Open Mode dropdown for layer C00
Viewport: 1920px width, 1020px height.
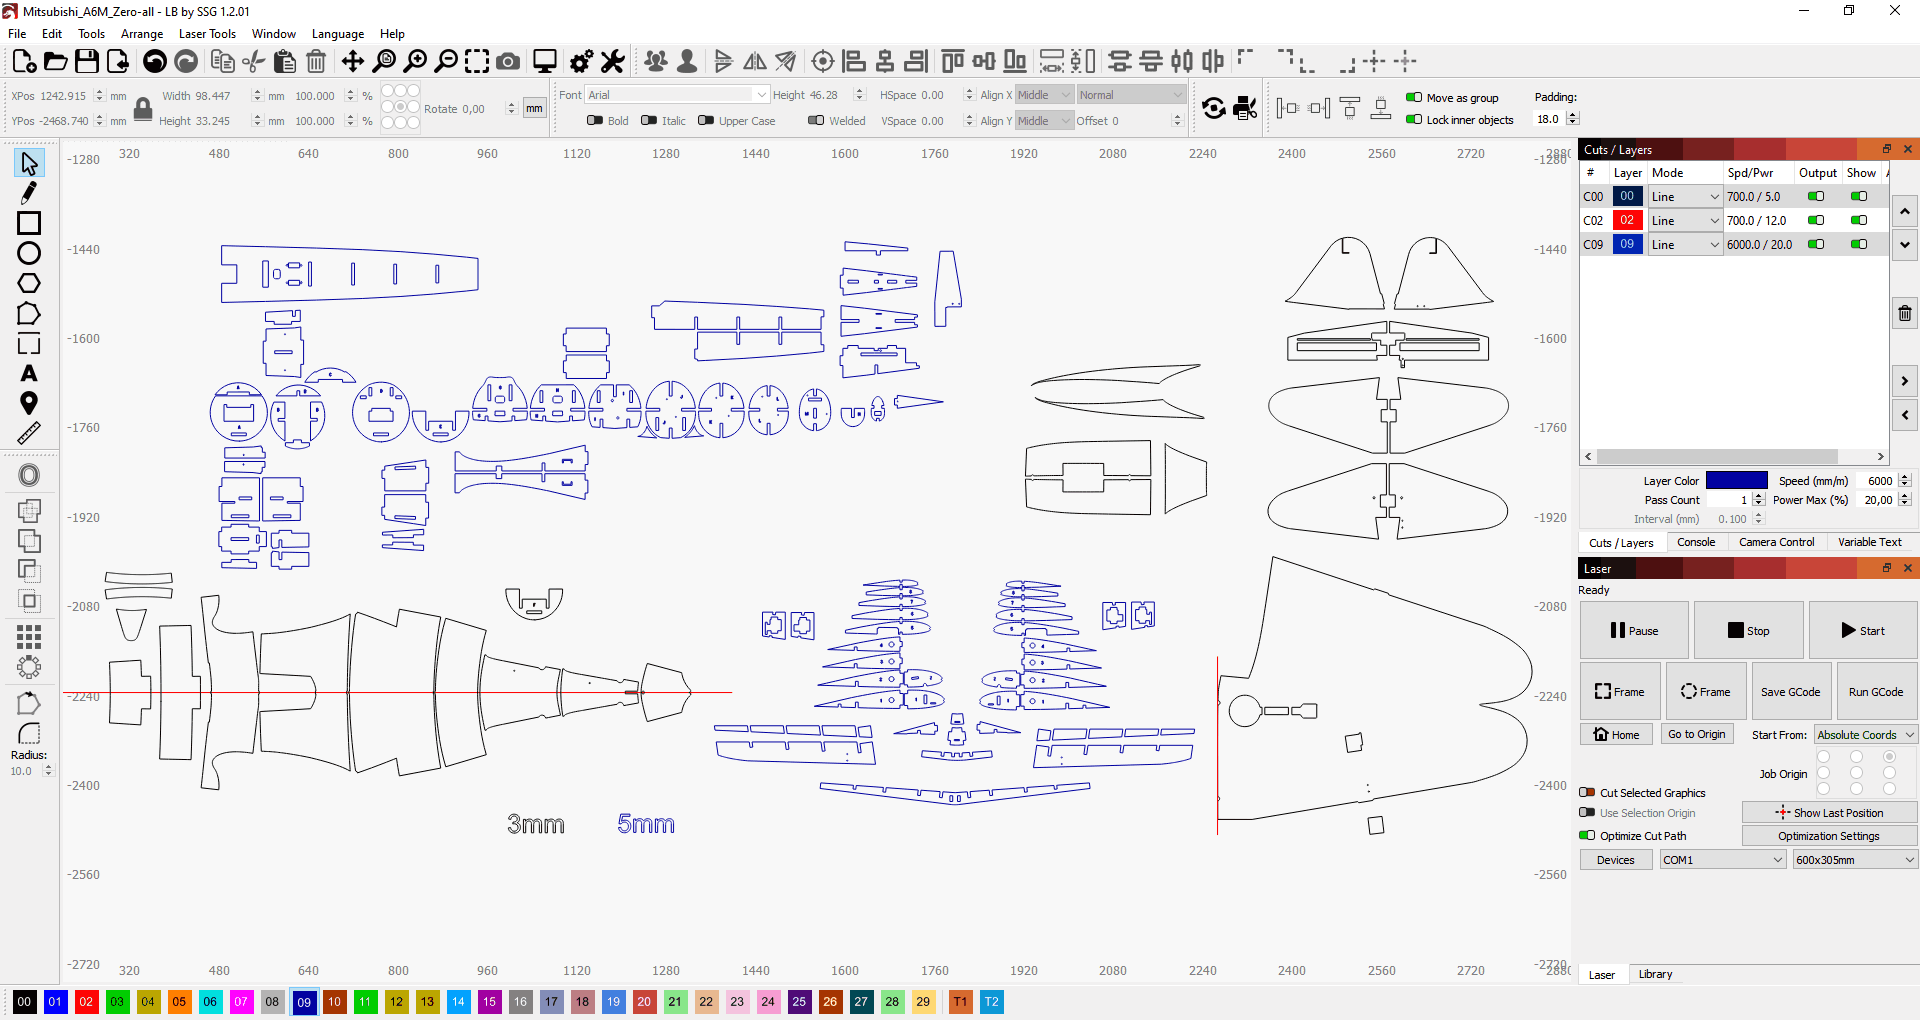pyautogui.click(x=1685, y=197)
